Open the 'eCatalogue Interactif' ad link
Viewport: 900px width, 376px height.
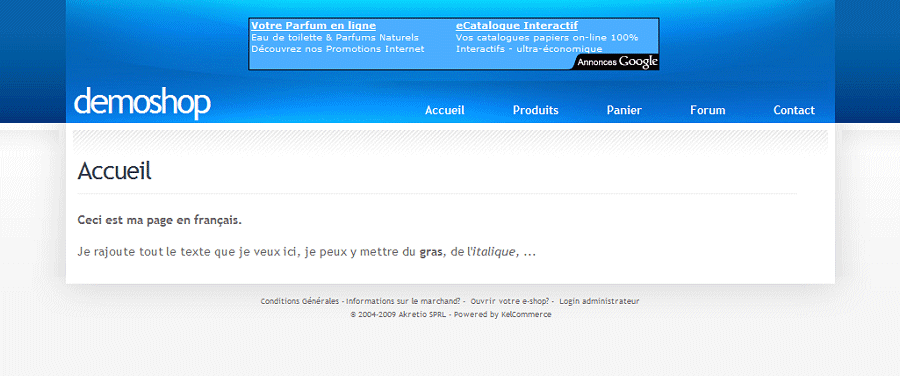point(517,26)
